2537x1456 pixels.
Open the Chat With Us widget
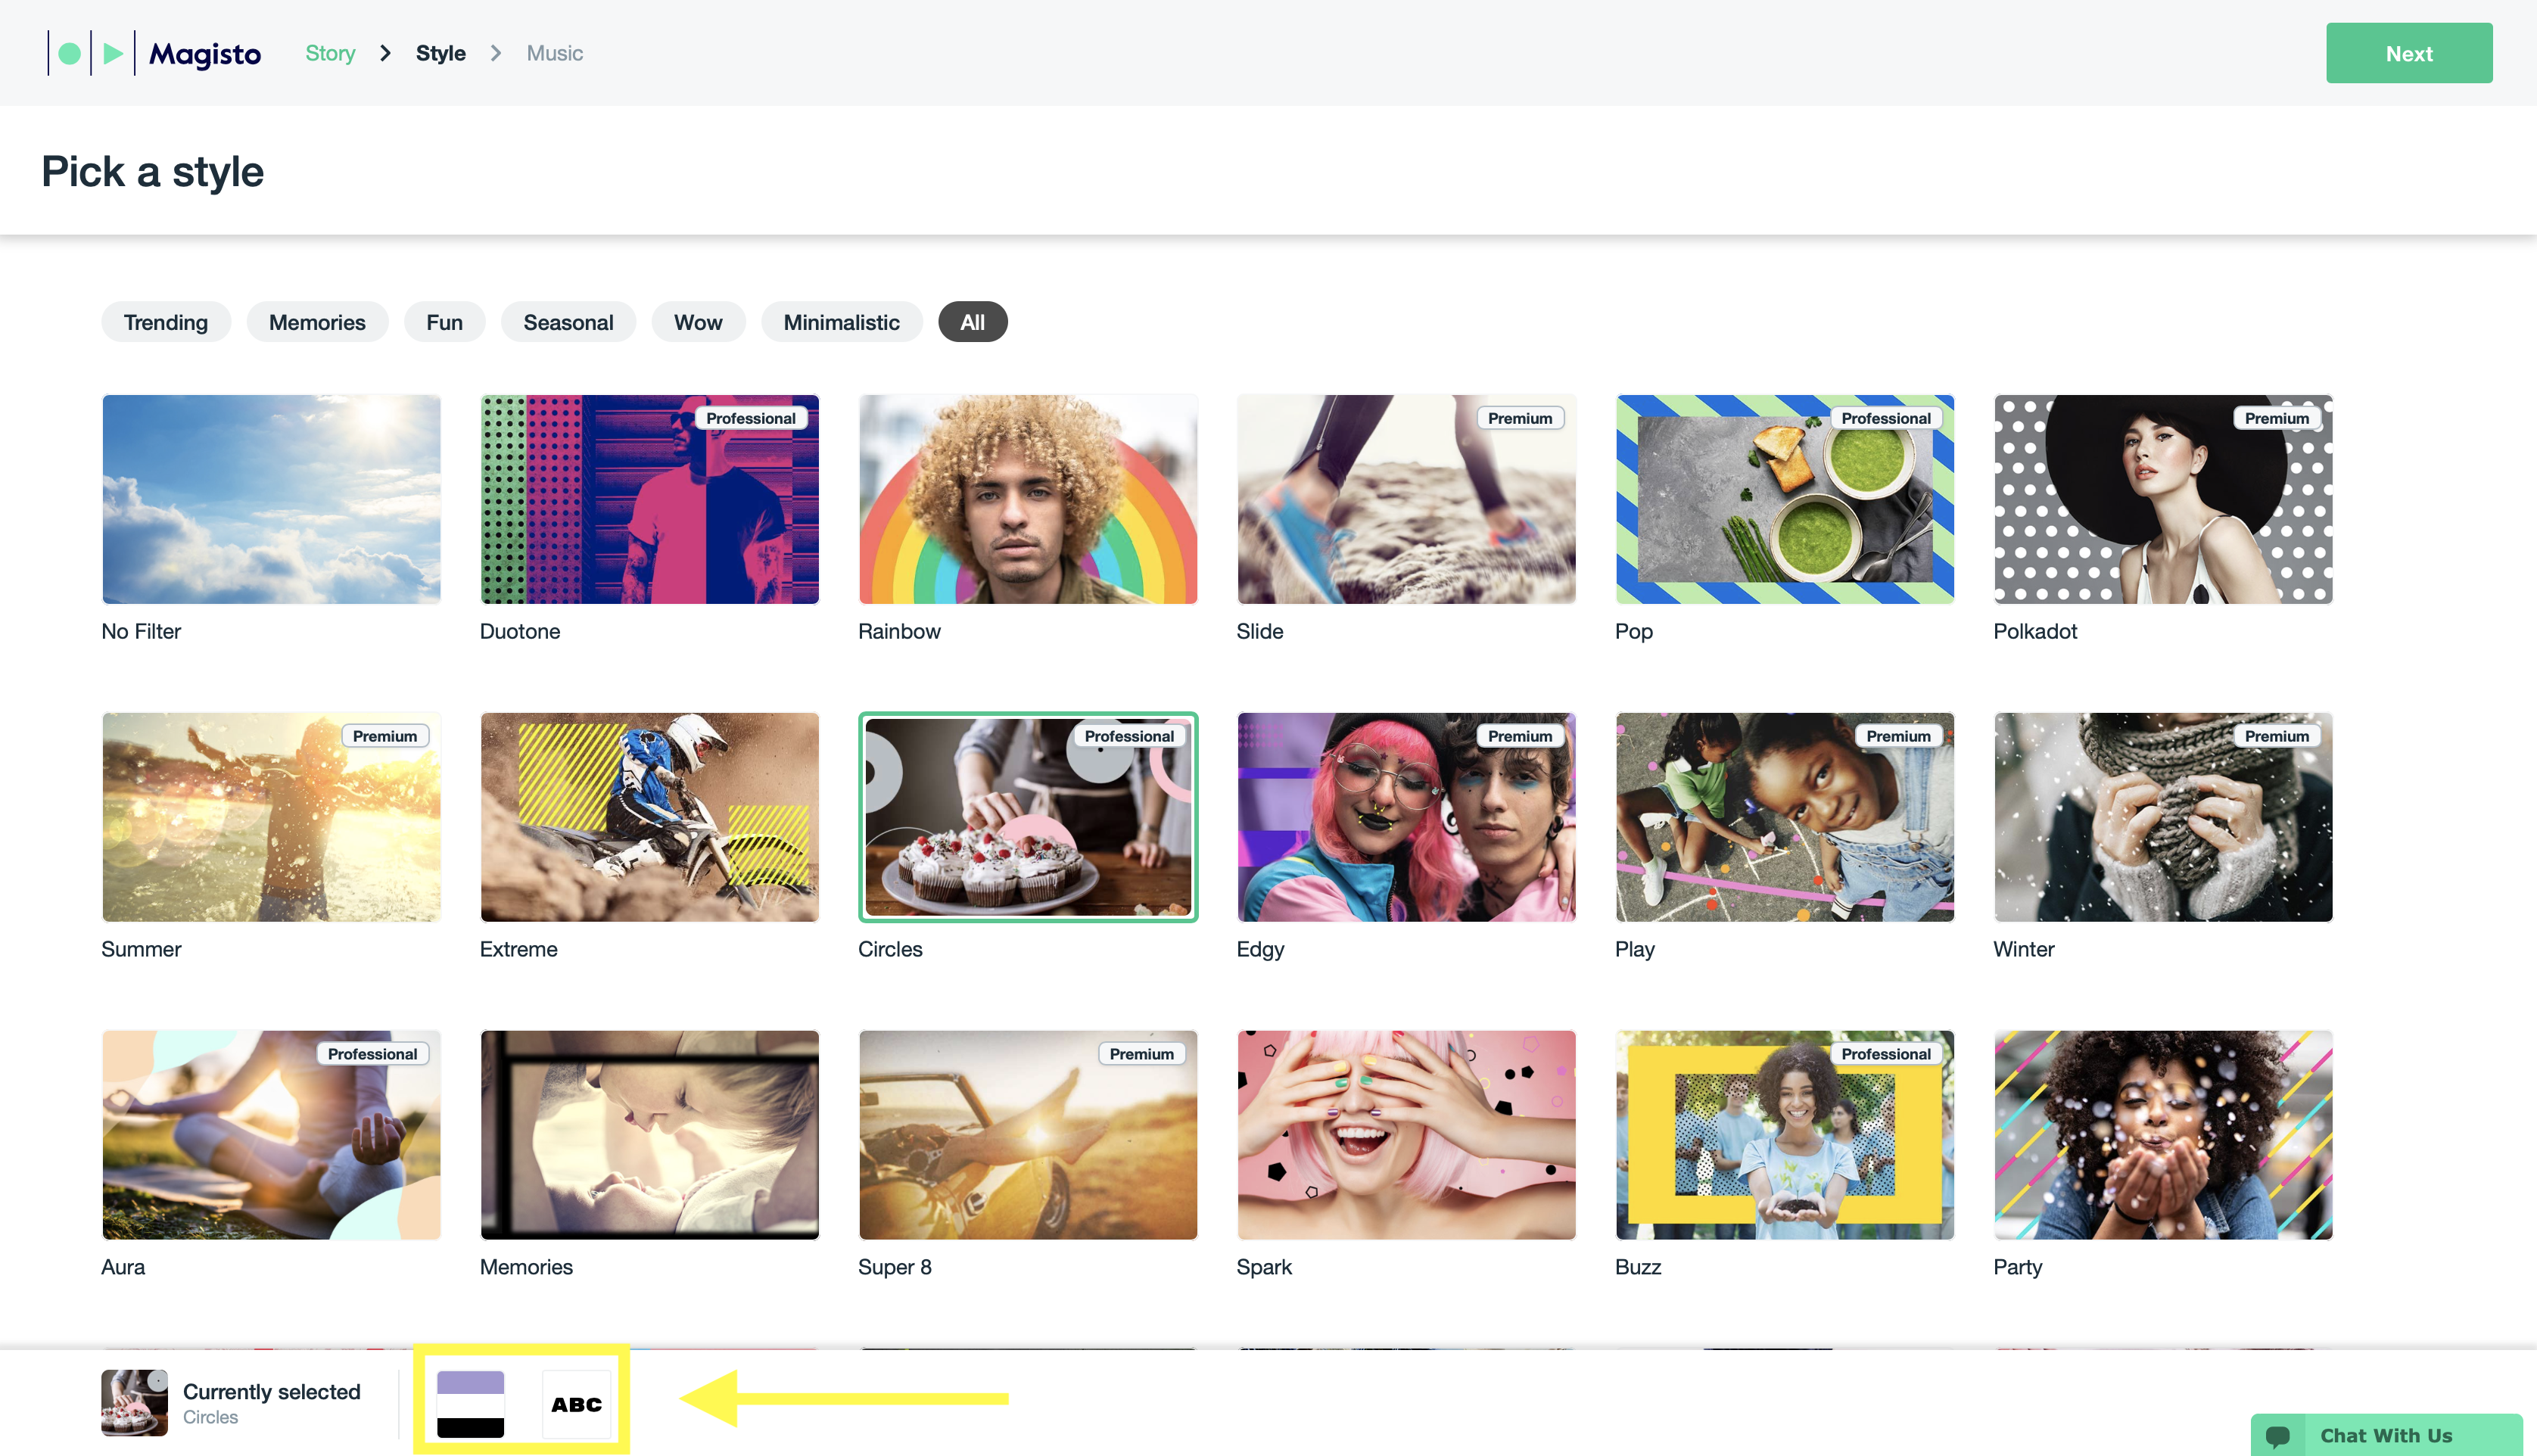(2386, 1435)
